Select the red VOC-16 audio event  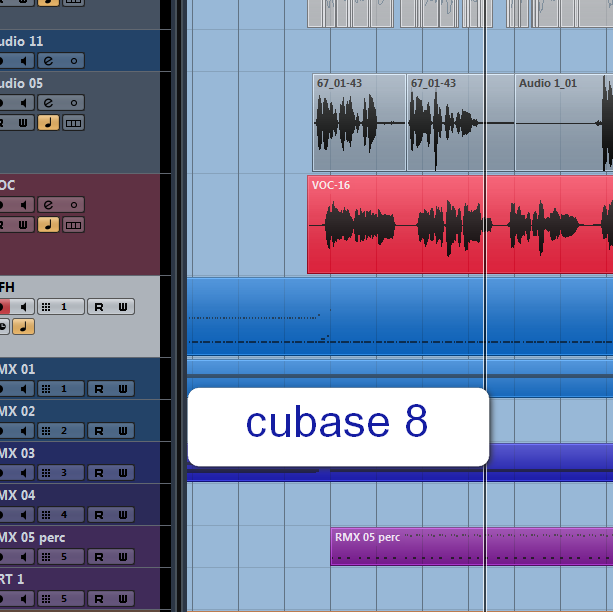(x=460, y=224)
